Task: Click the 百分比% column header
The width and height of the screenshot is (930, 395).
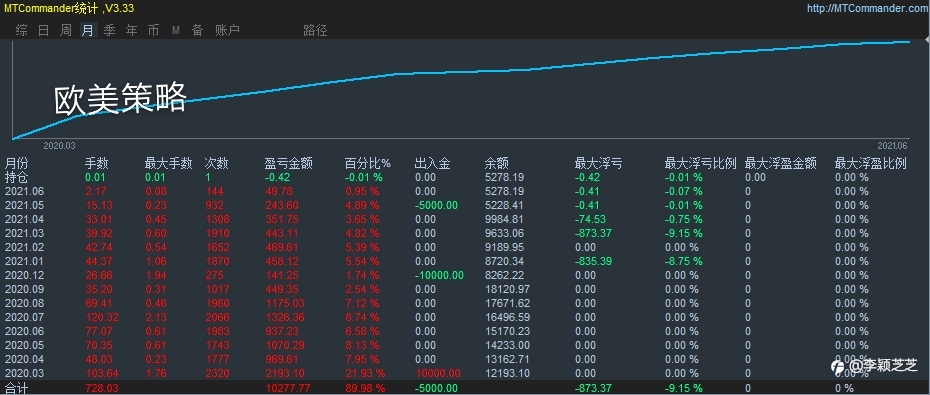Action: [368, 163]
